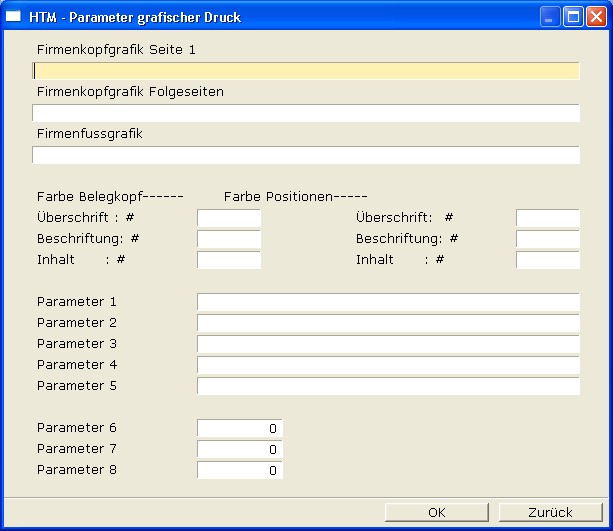Click Belegkopf Inhalt color field
The height and width of the screenshot is (531, 613).
coord(229,260)
